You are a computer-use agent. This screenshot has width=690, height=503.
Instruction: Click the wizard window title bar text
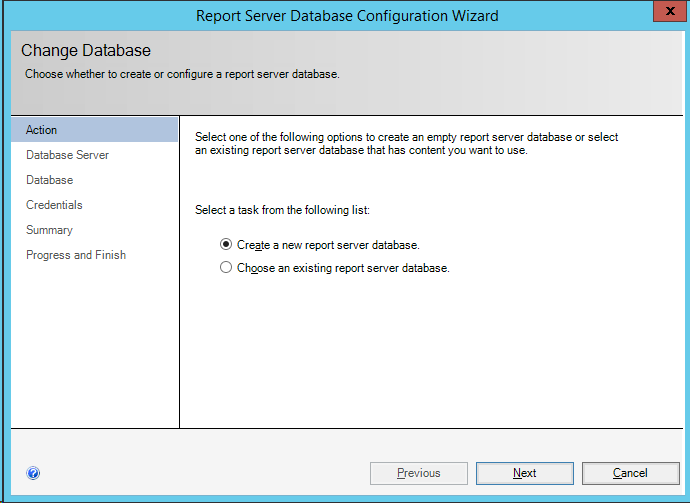click(x=347, y=16)
